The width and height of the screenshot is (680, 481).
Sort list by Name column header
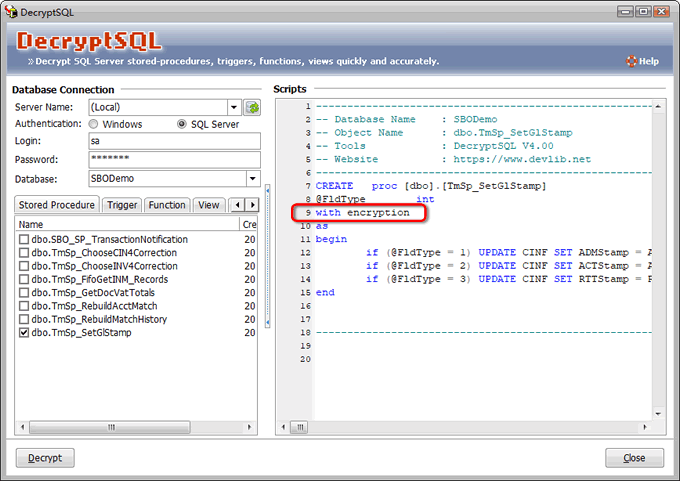click(128, 224)
